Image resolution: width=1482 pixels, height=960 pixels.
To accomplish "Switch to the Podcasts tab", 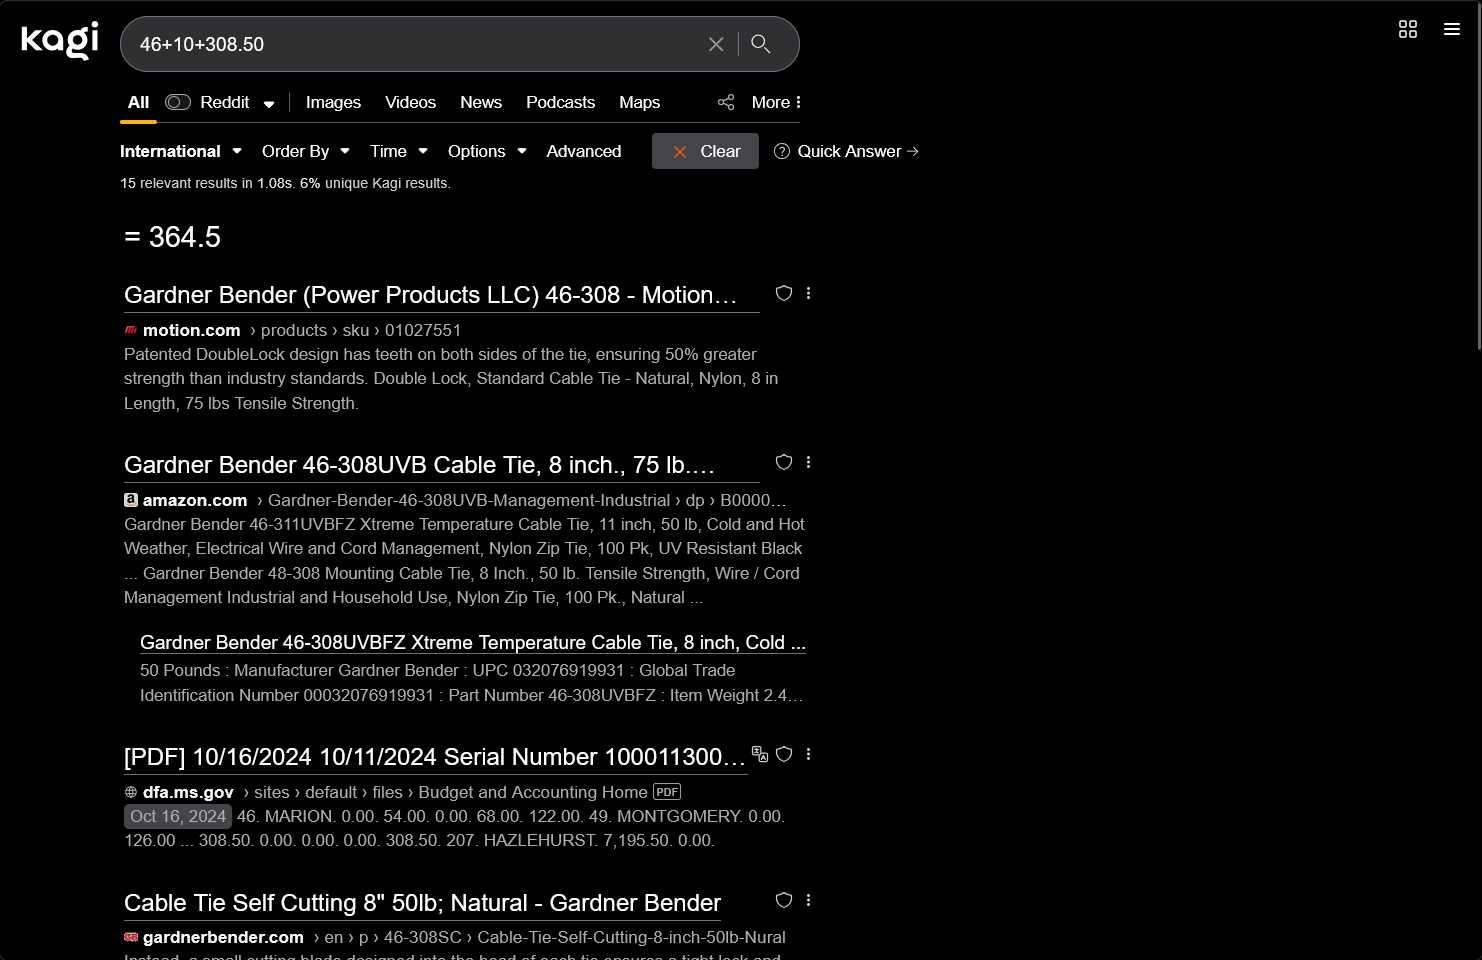I will click(560, 102).
